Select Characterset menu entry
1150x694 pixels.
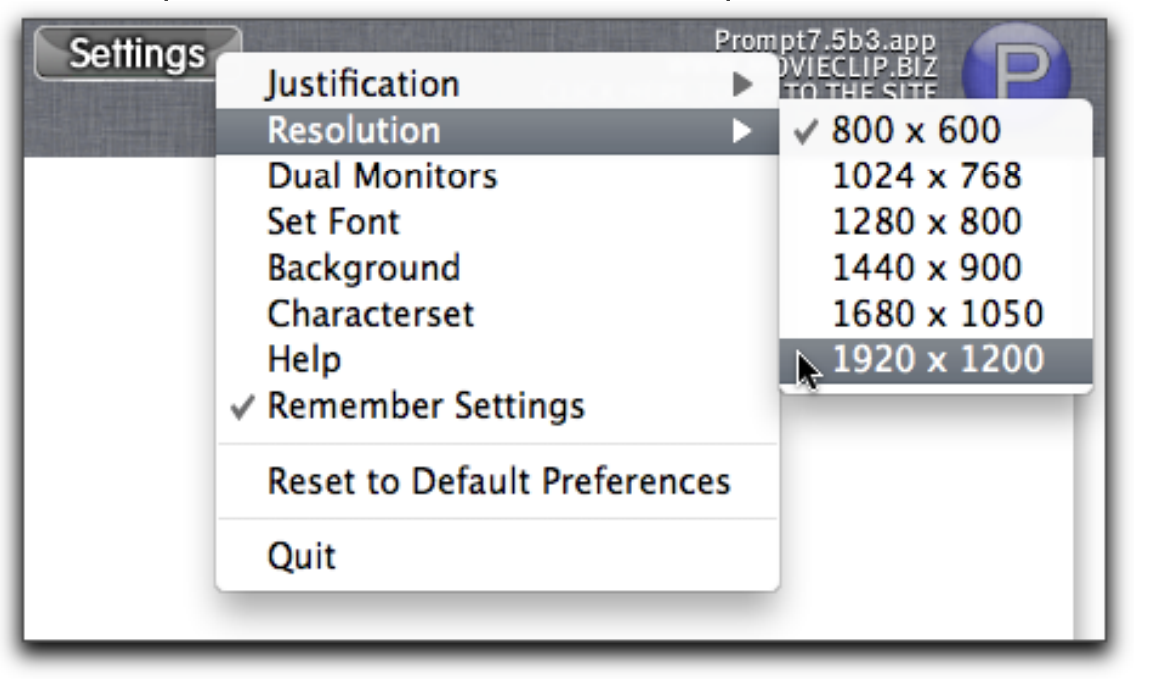370,314
